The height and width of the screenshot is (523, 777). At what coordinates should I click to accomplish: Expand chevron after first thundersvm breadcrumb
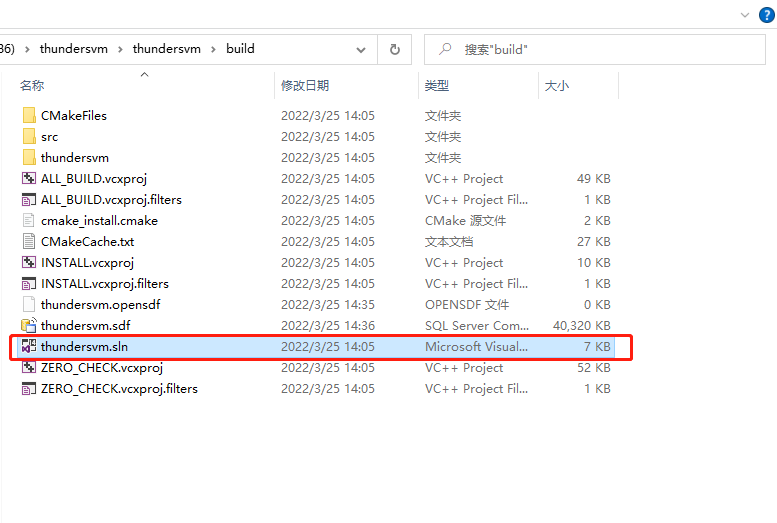(x=120, y=50)
